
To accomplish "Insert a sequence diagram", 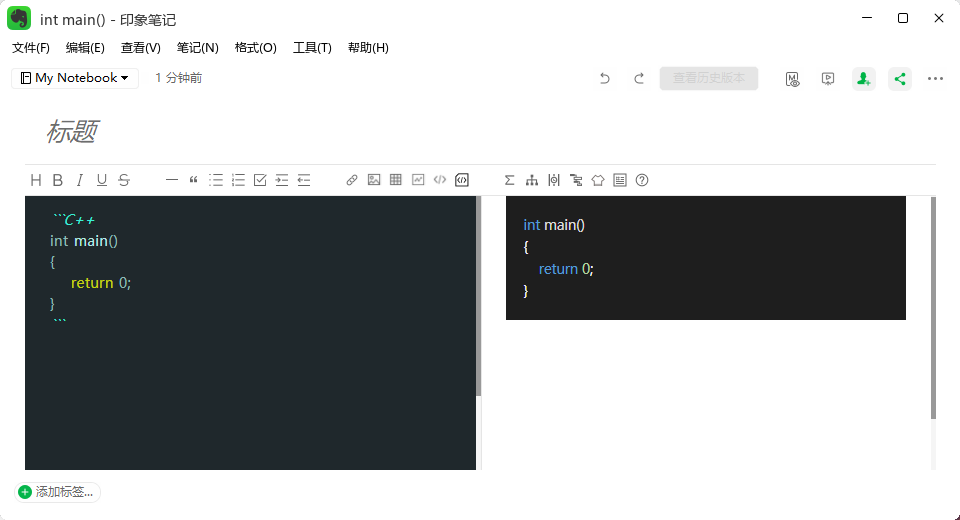I will point(554,180).
